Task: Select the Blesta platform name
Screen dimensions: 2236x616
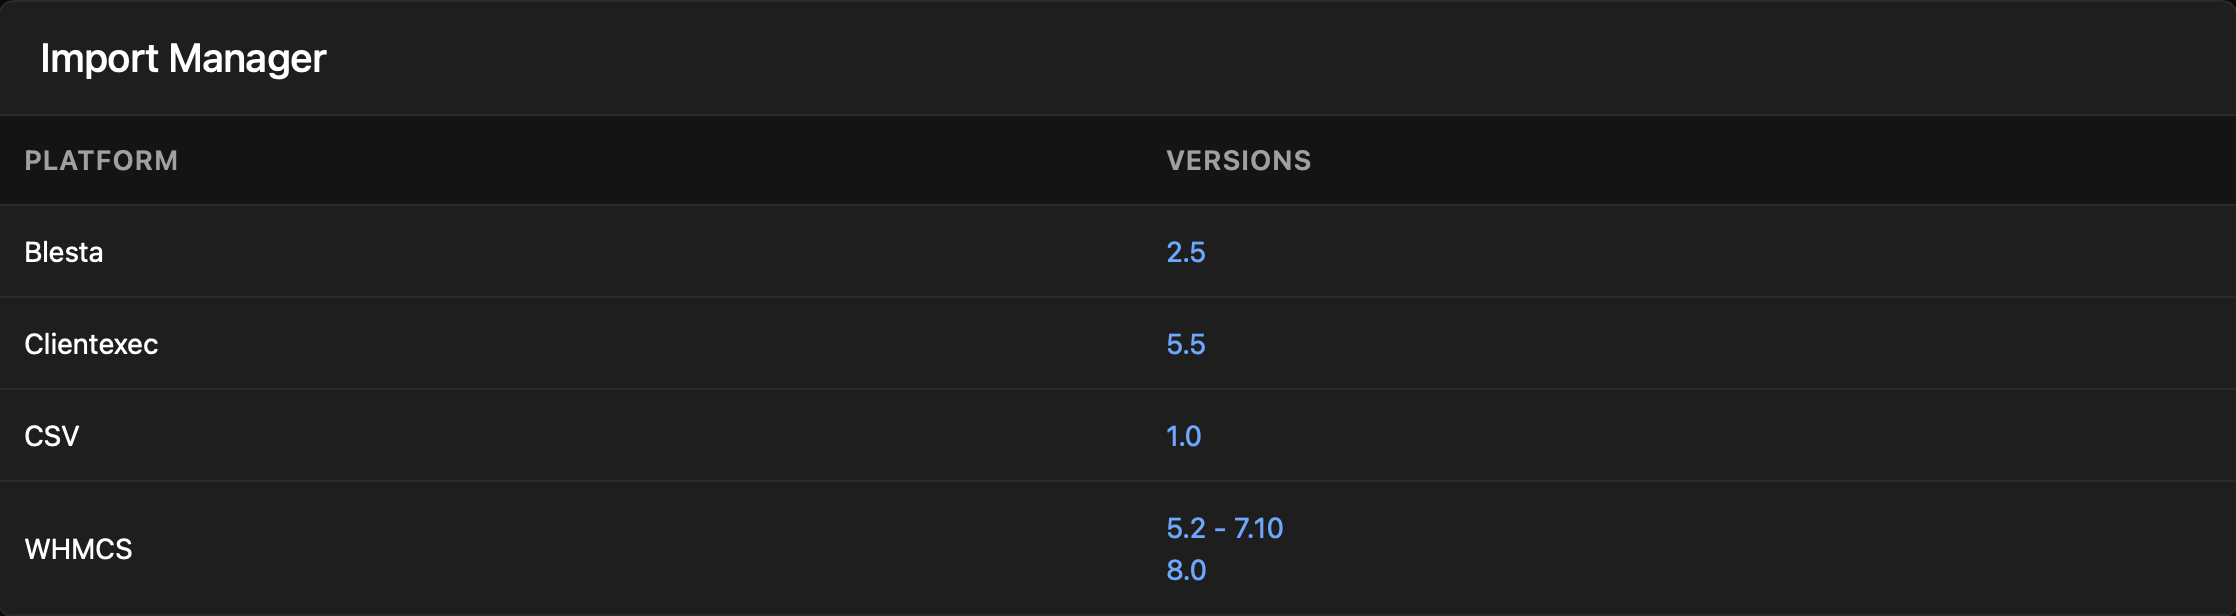Action: [x=63, y=252]
